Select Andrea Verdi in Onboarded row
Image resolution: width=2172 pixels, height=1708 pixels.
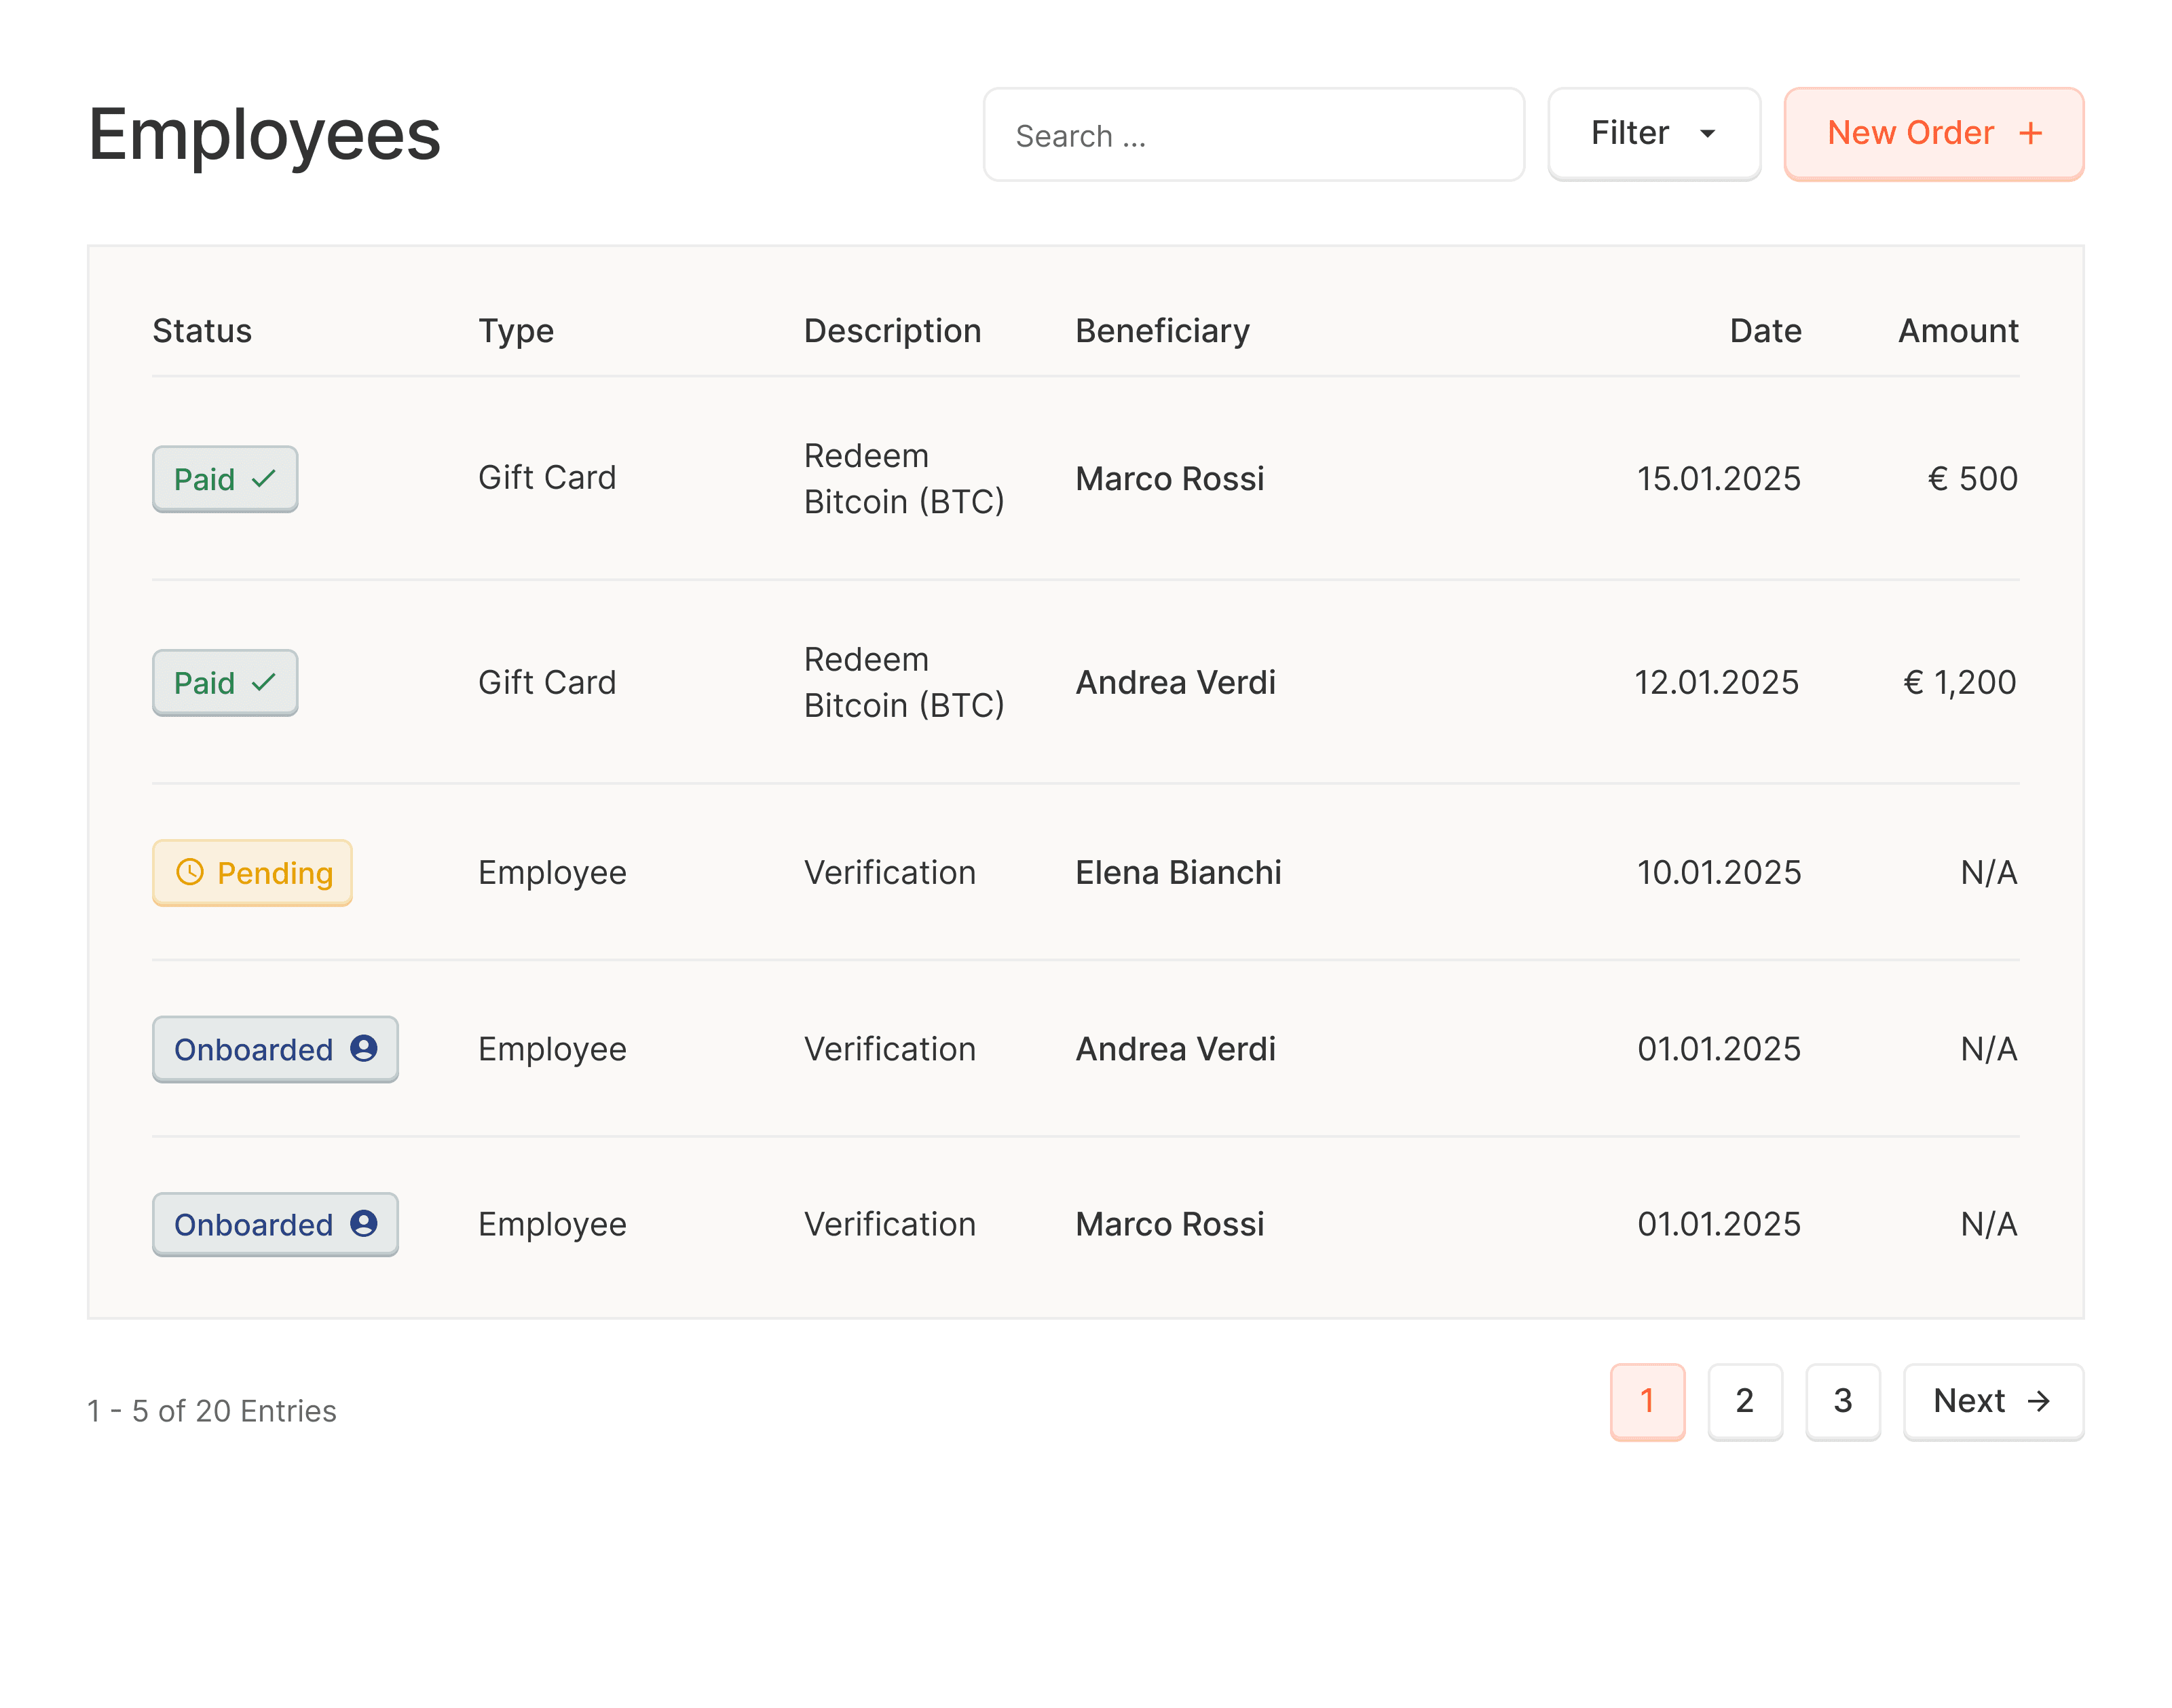coord(1175,1049)
